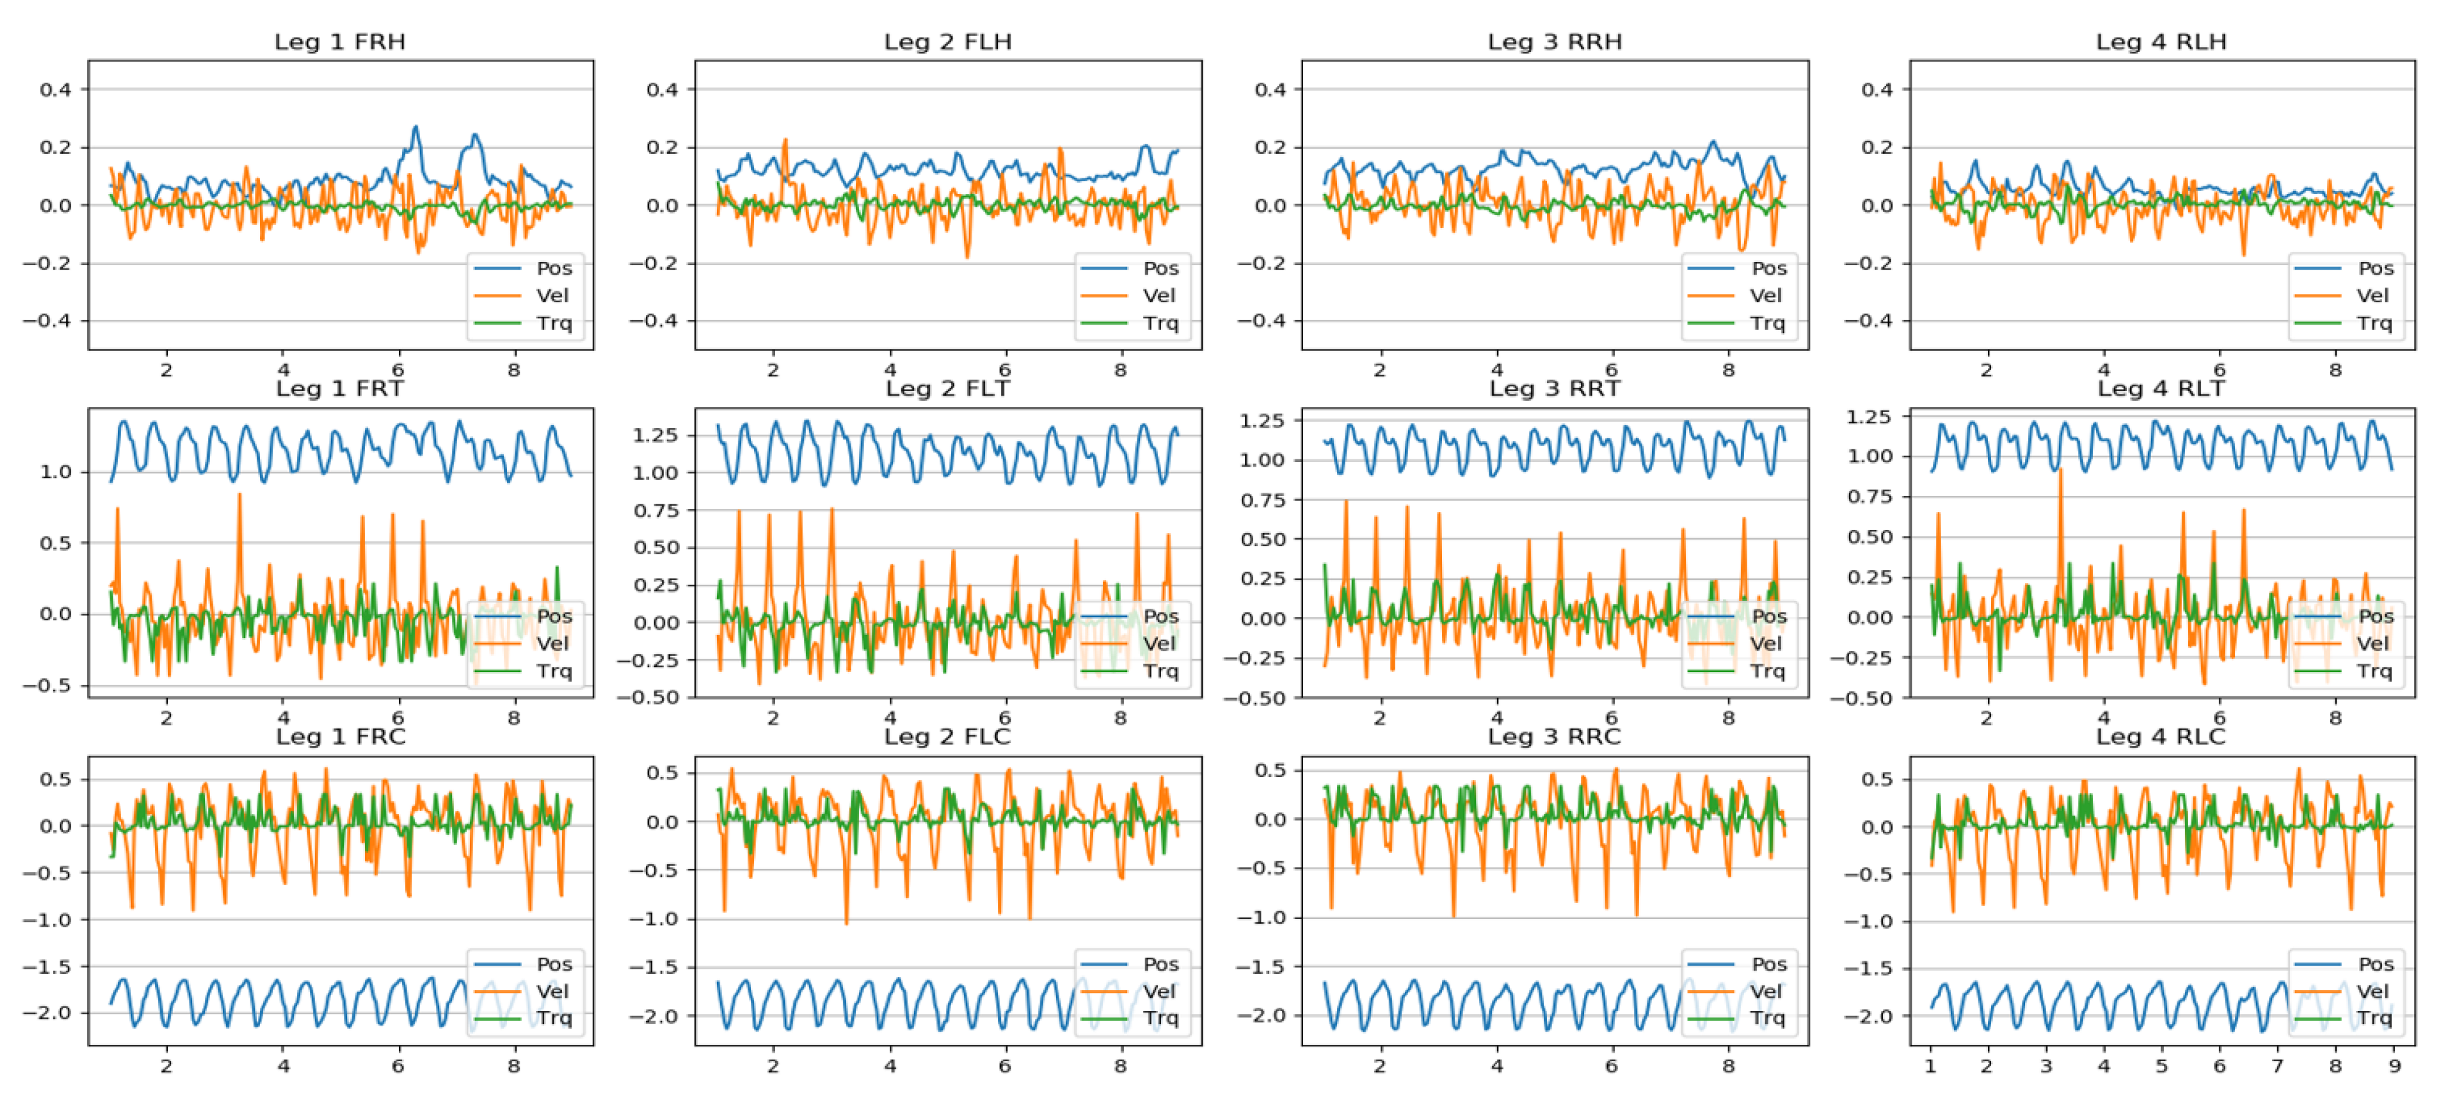Viewport: 2460px width, 1096px height.
Task: Click the blue Pos legend line in Leg 1 FRH
Action: (x=497, y=269)
